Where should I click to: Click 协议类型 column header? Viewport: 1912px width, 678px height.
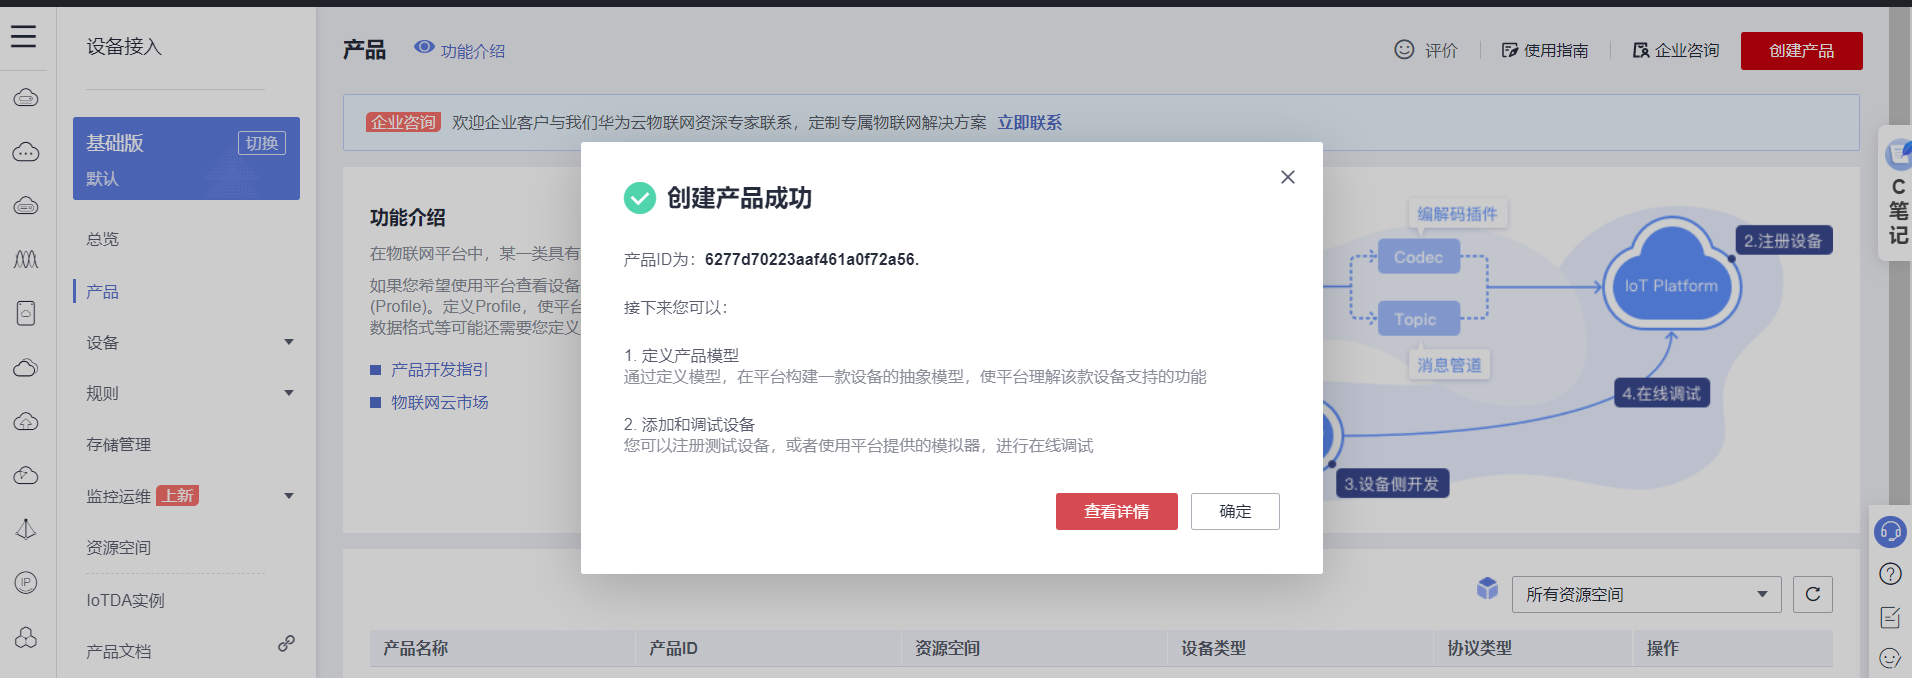point(1479,648)
